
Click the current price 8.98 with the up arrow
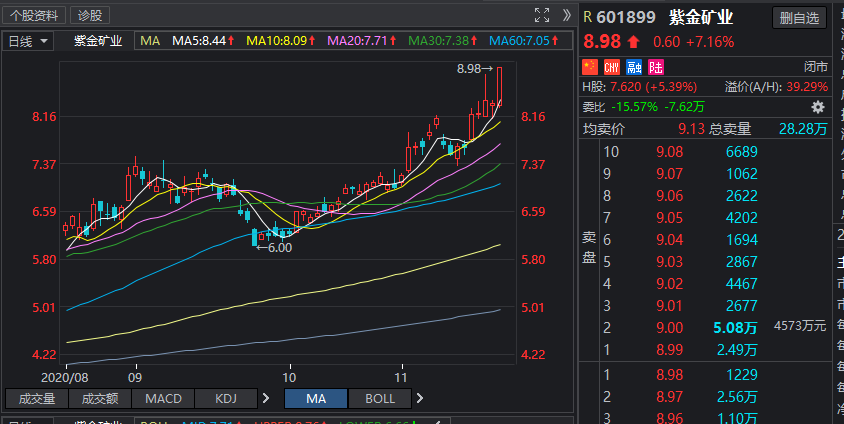[611, 41]
